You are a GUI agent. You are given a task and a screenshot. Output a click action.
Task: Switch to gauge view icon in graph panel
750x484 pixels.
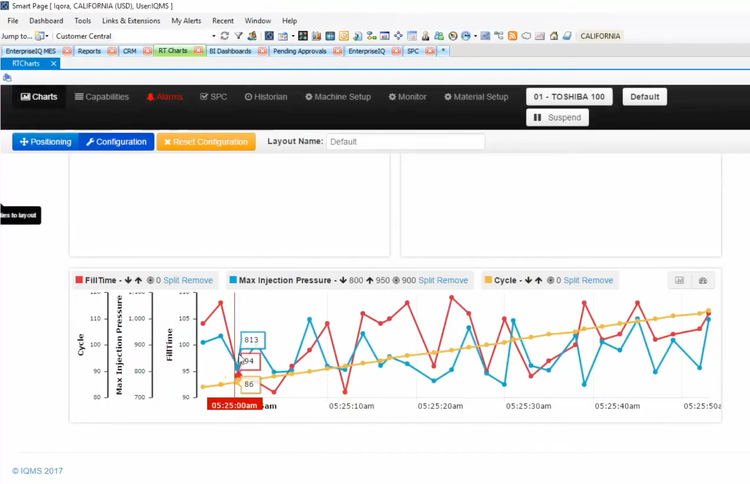pyautogui.click(x=703, y=280)
